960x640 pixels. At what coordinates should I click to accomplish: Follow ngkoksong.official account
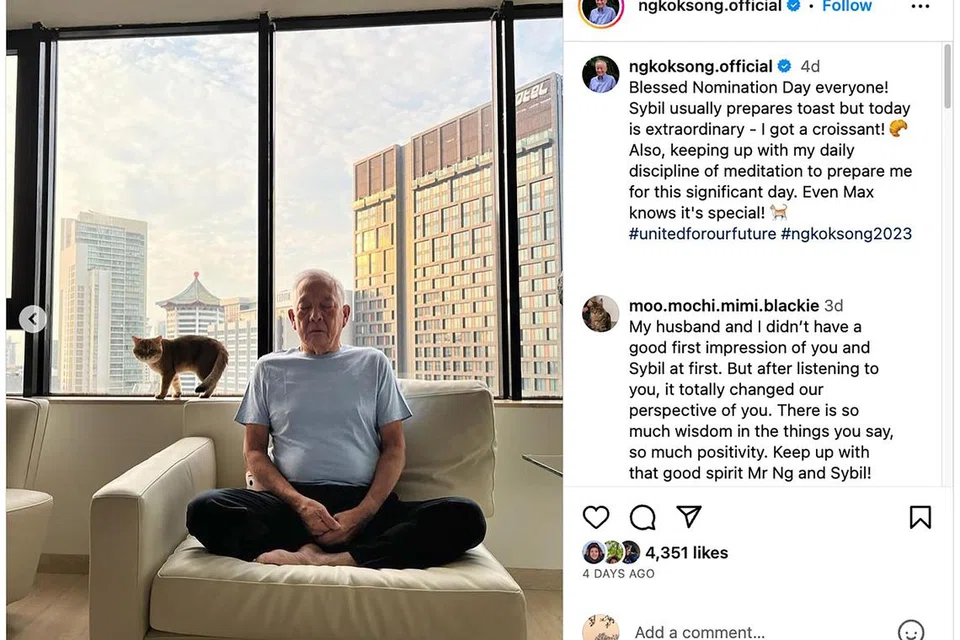coord(847,6)
